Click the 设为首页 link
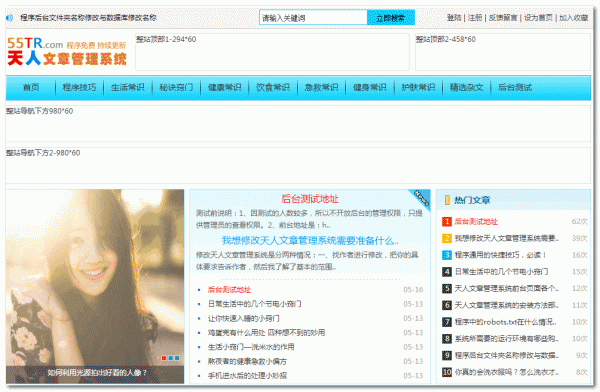This screenshot has width=600, height=392. point(538,18)
